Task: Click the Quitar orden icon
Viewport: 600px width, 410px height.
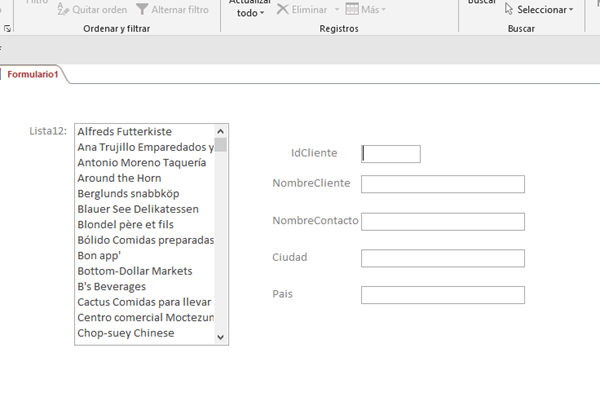Action: click(x=65, y=9)
